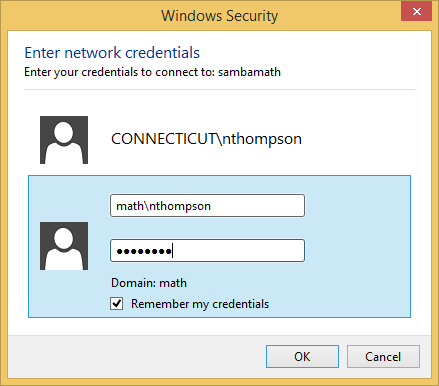This screenshot has height=386, width=439.
Task: Select the CONNECTICUT\nthompson account name
Action: (x=206, y=139)
